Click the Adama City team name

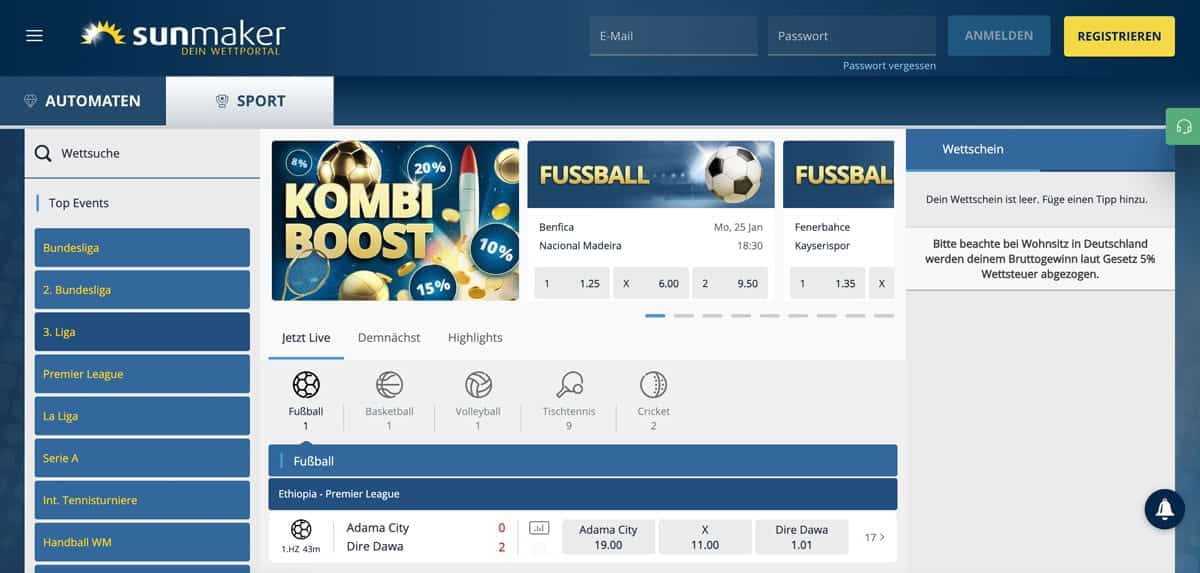click(x=378, y=527)
